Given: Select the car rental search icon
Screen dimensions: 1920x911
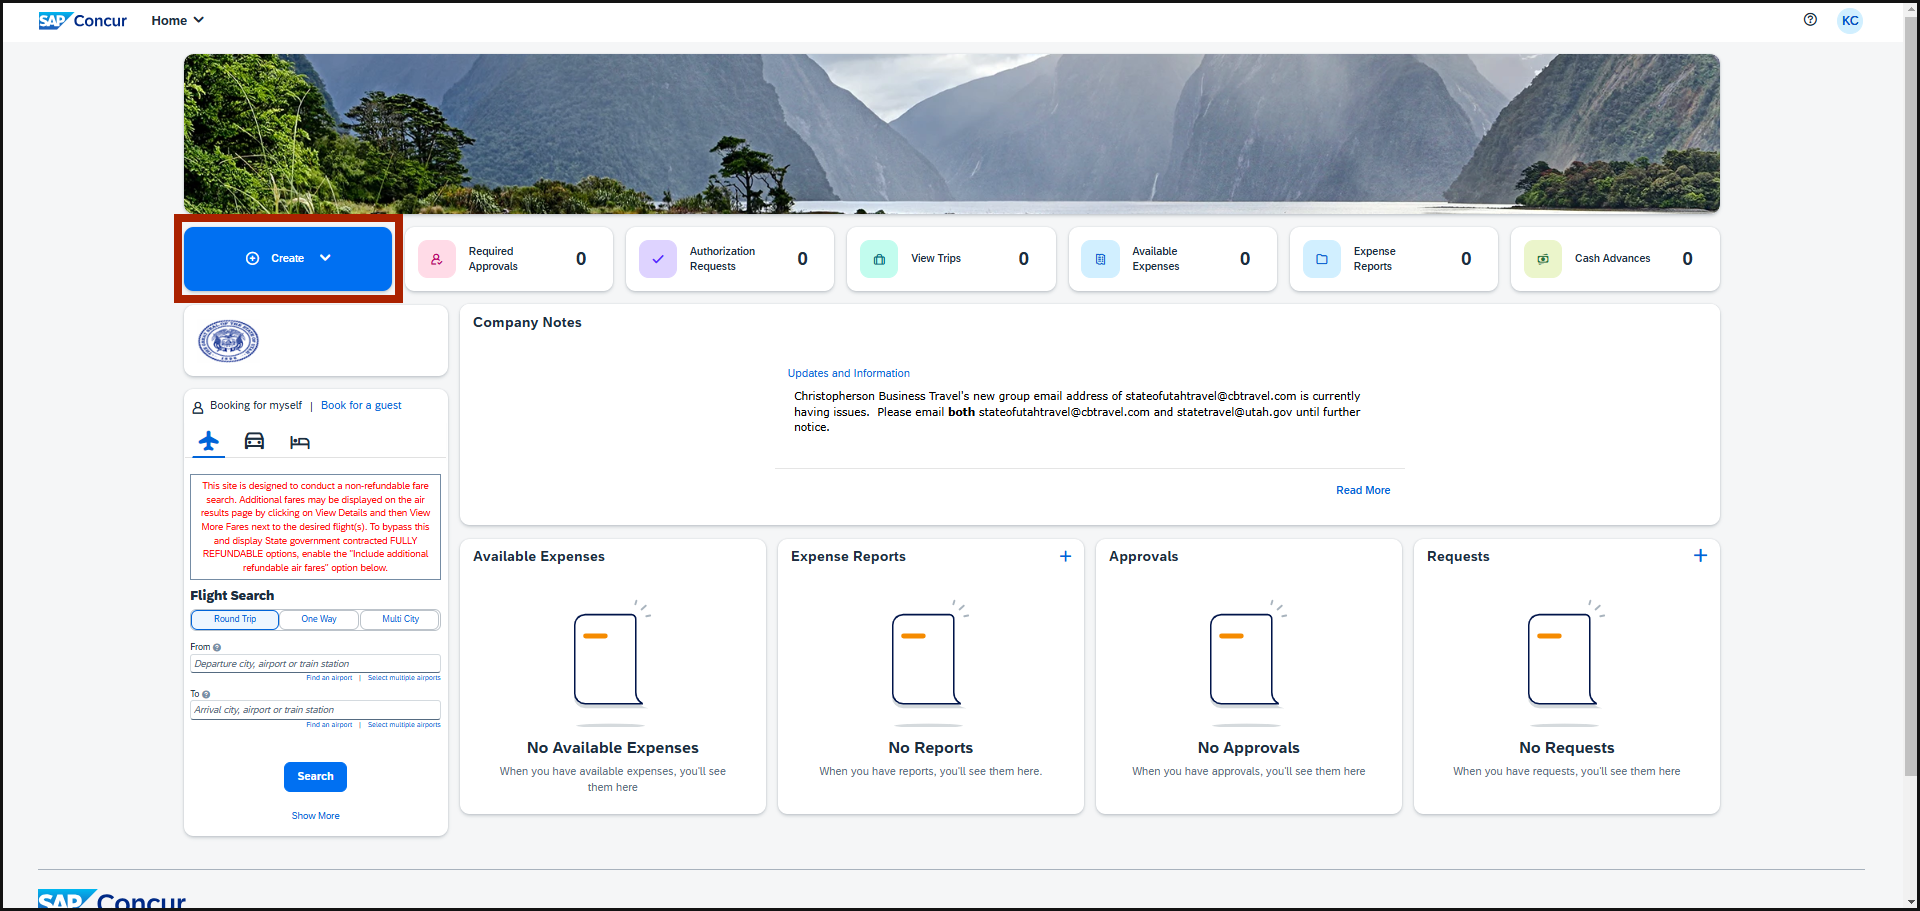Looking at the screenshot, I should 254,441.
